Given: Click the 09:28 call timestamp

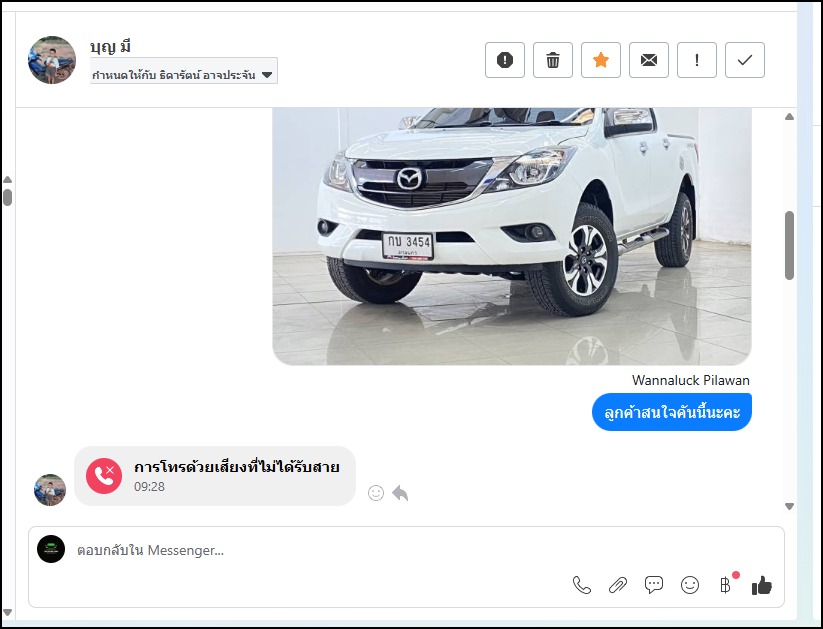Looking at the screenshot, I should [x=150, y=487].
